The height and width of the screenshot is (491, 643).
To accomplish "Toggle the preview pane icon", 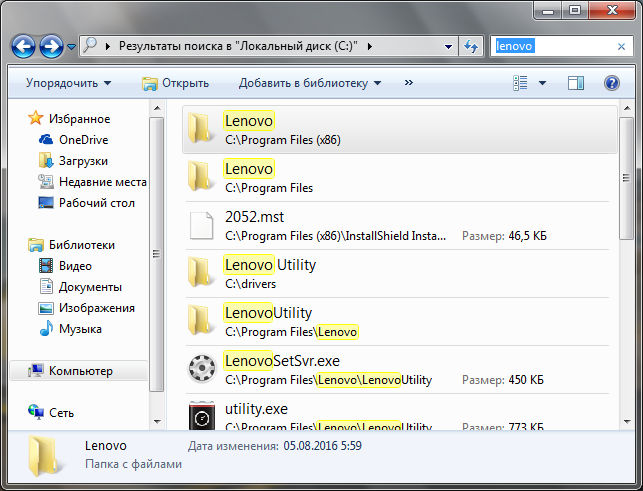I will (576, 83).
